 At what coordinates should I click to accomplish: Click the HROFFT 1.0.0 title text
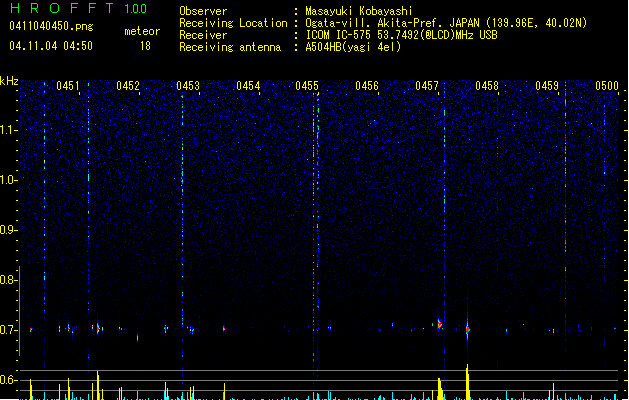(78, 8)
